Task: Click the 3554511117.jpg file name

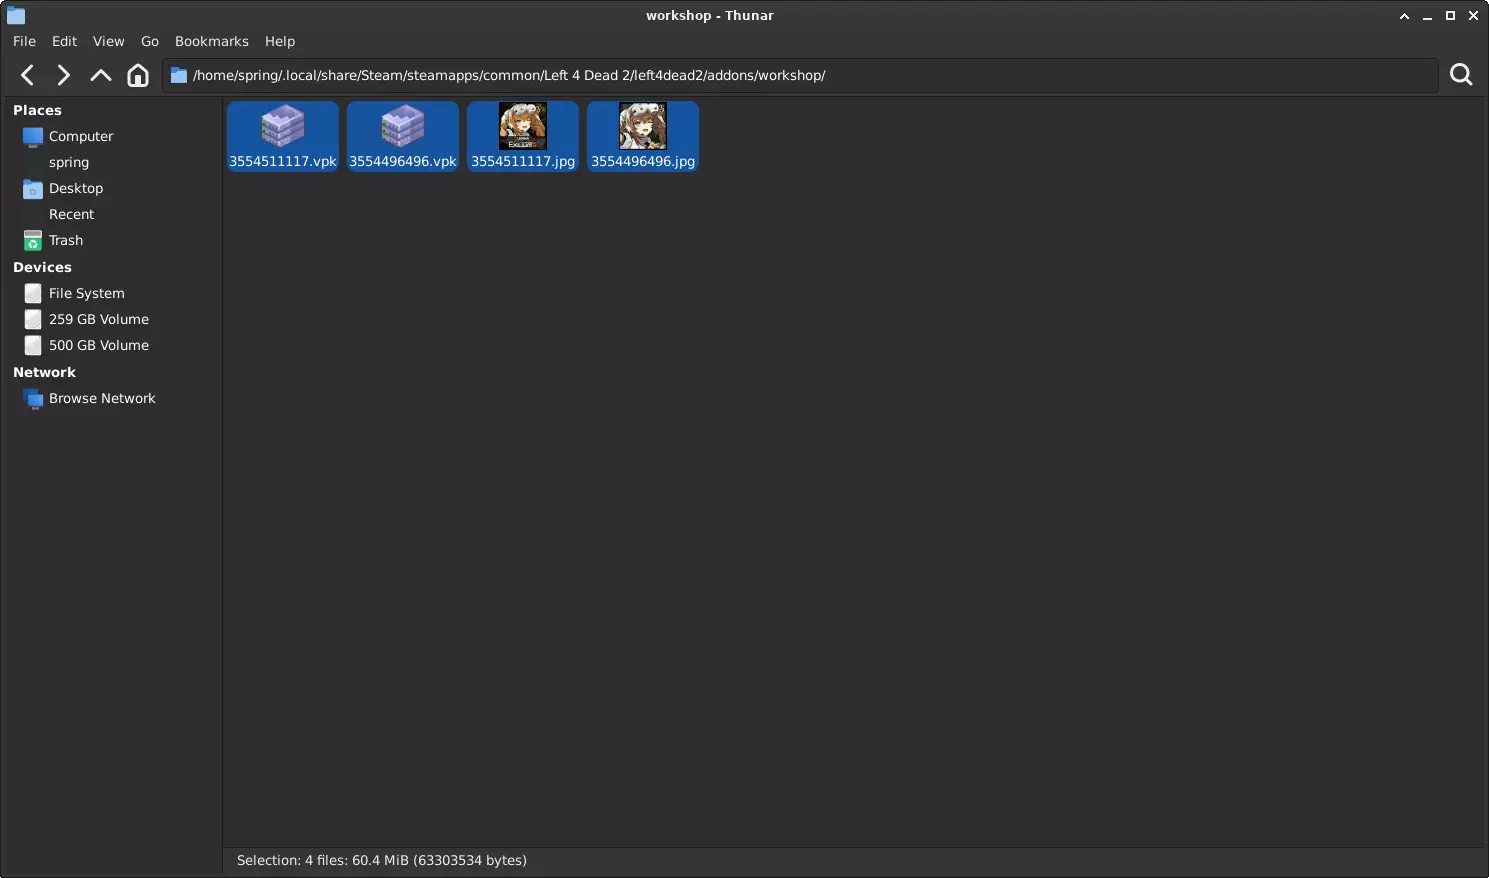Action: pyautogui.click(x=523, y=161)
